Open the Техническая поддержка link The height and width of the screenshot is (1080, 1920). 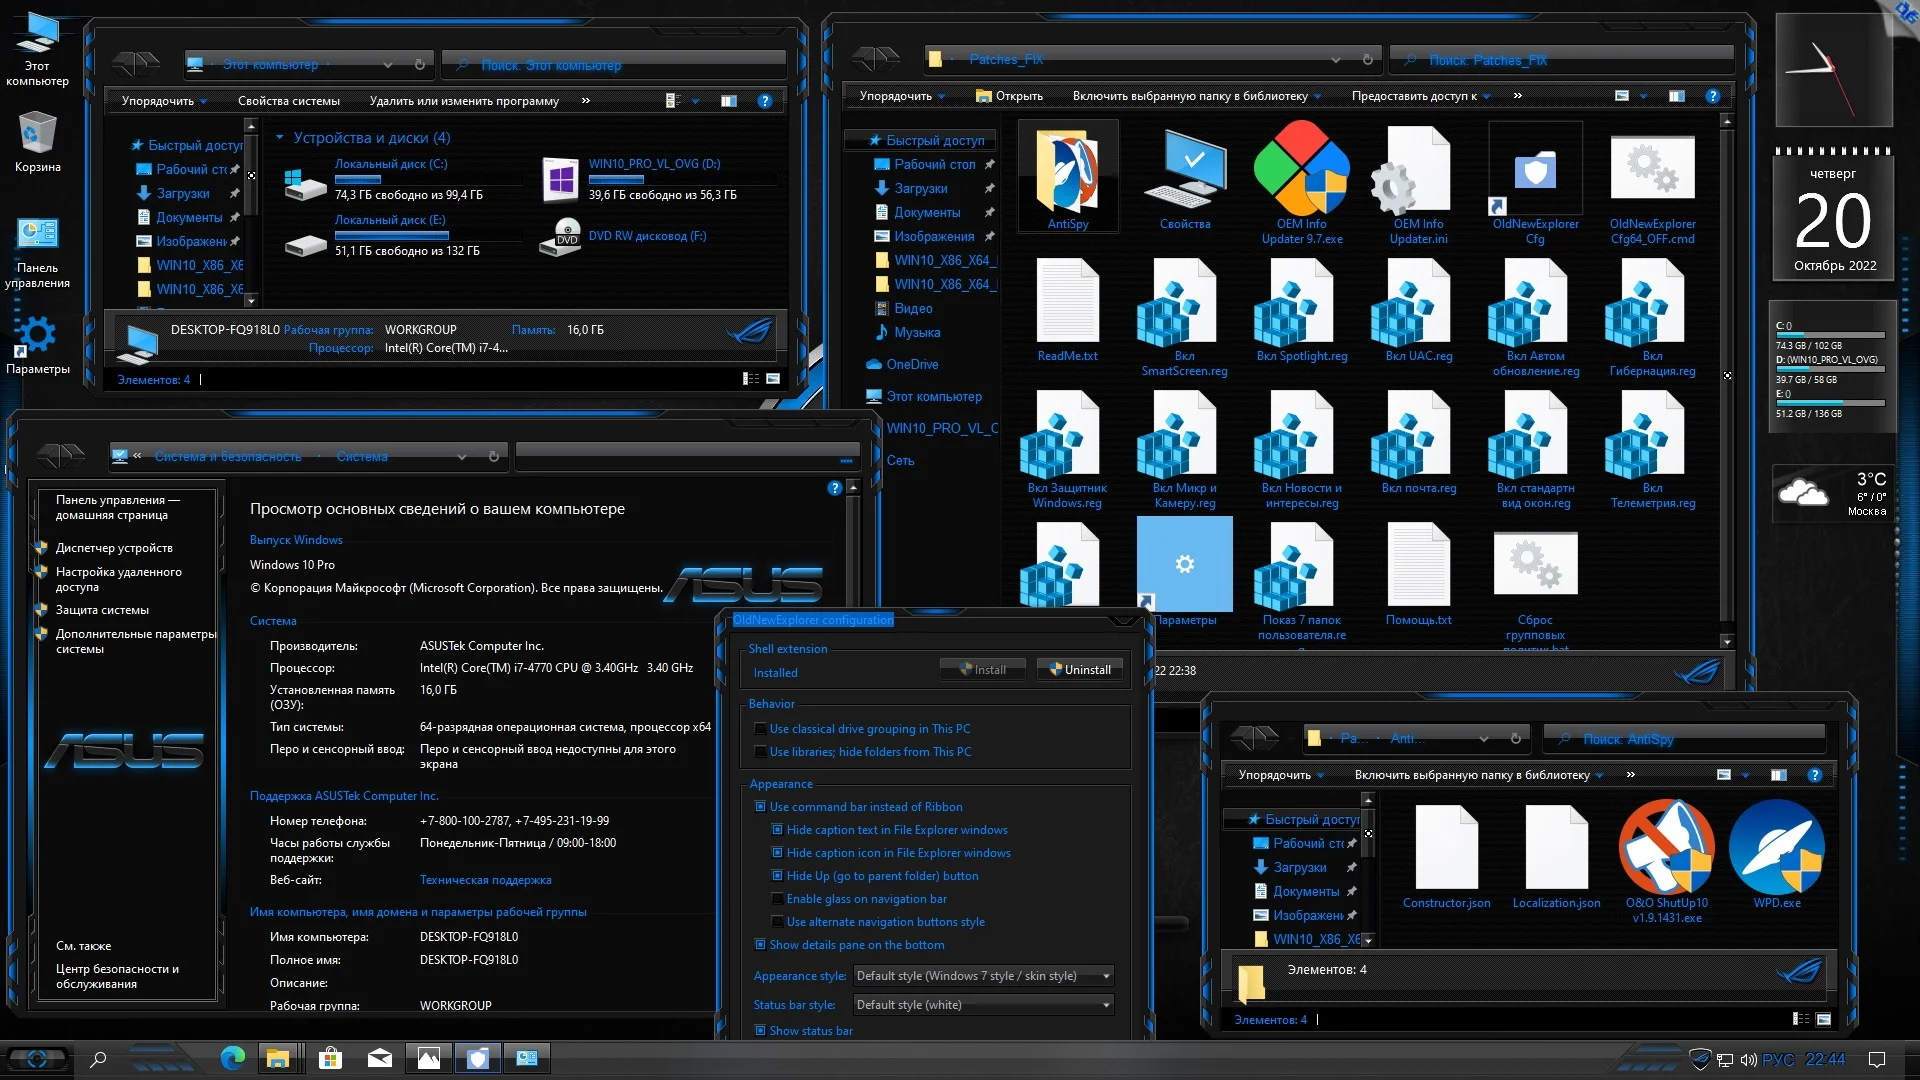[x=485, y=880]
